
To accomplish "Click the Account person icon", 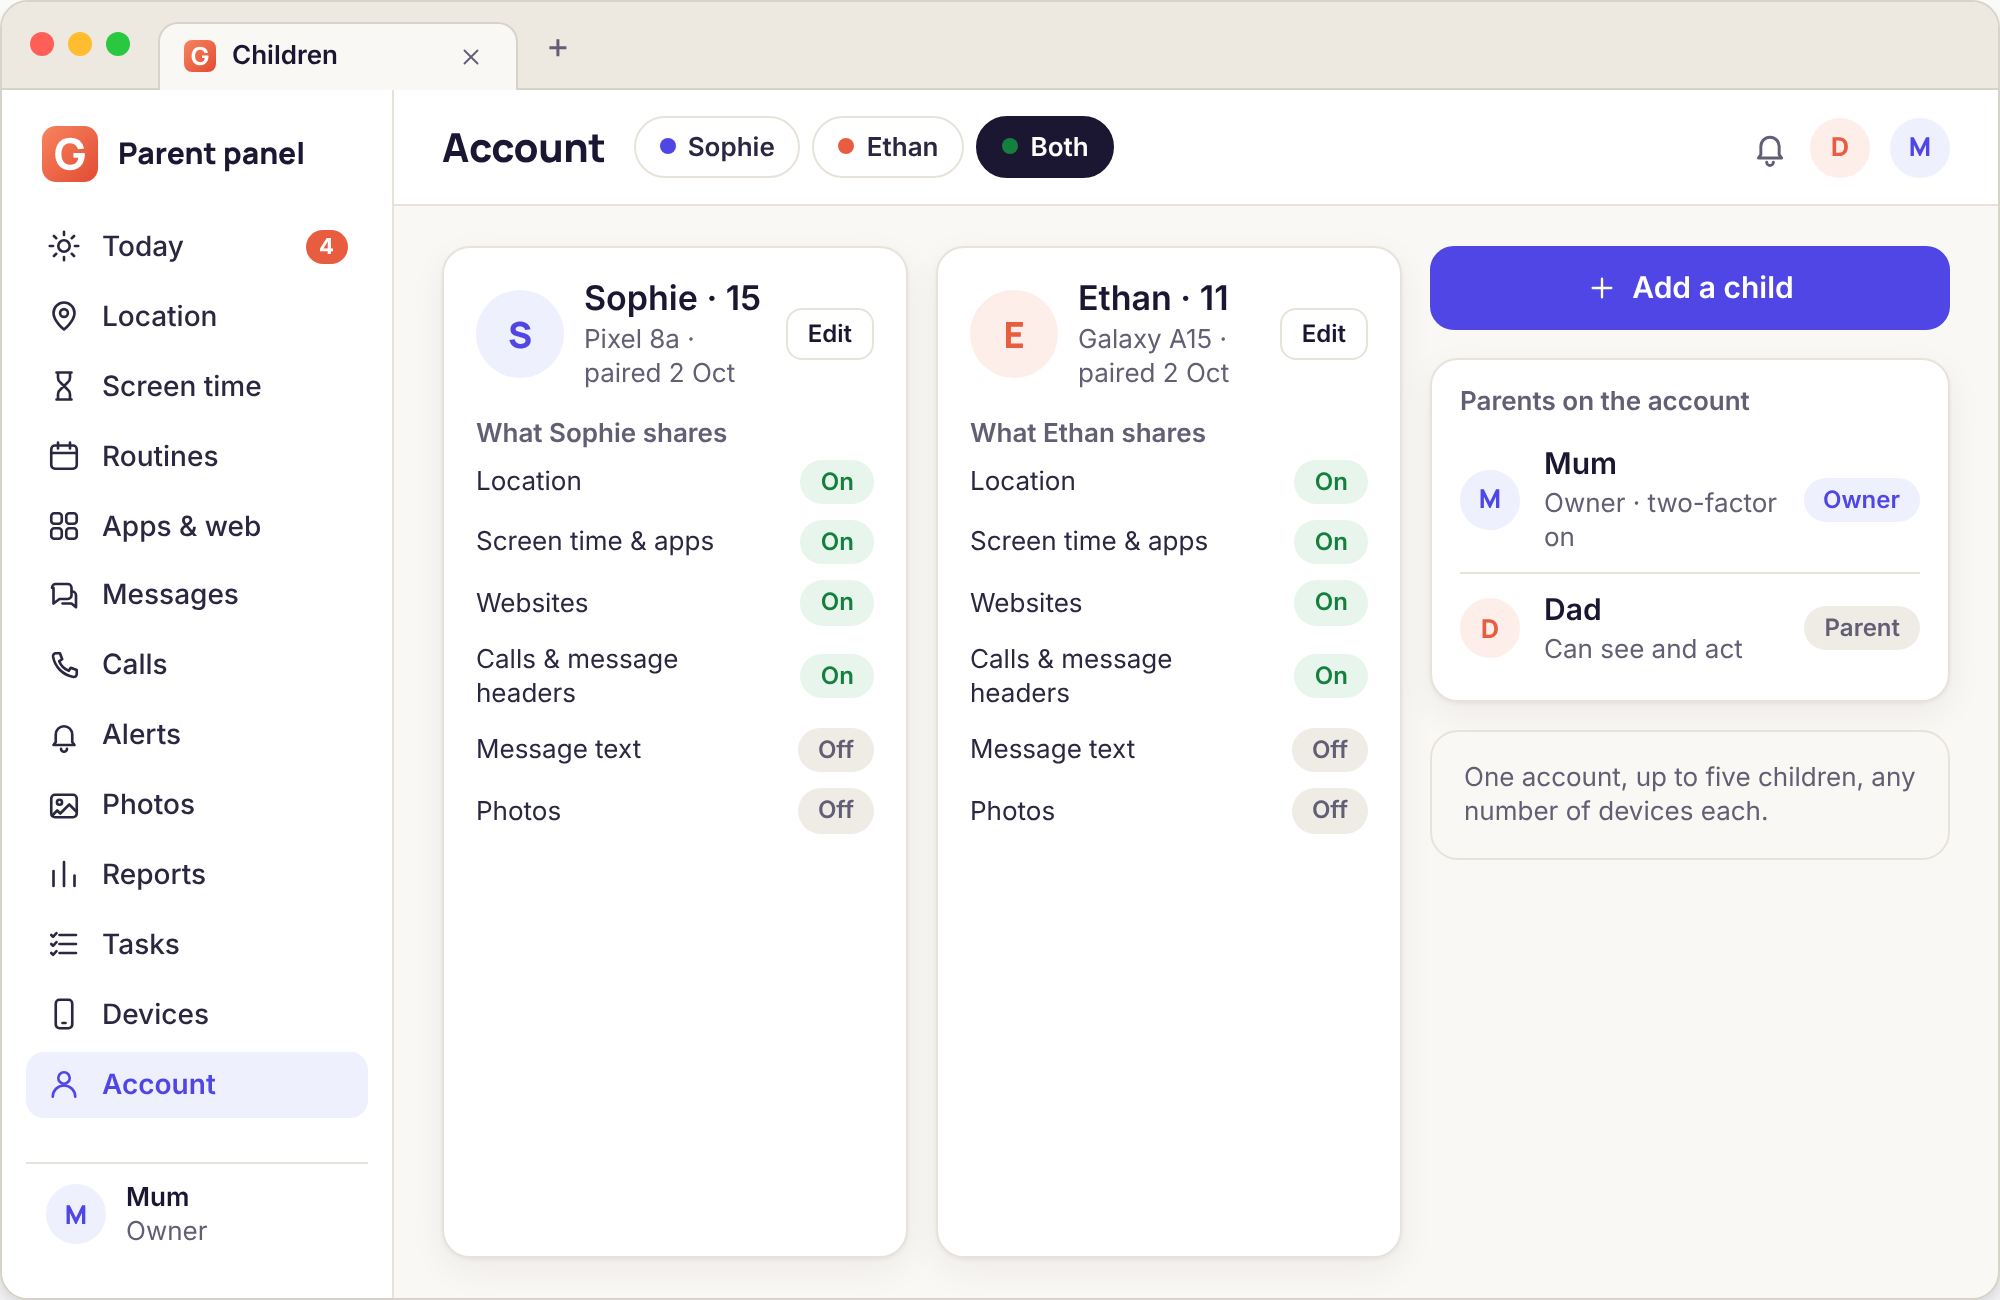I will click(x=64, y=1084).
